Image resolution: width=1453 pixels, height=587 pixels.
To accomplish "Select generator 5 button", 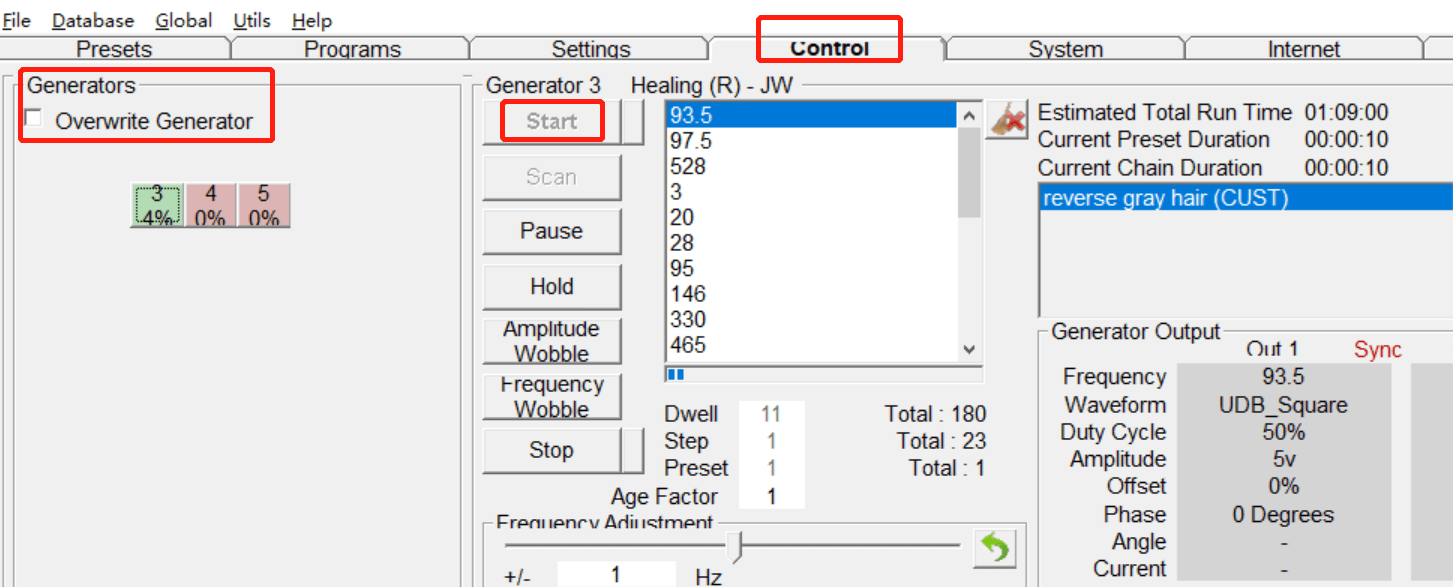I will [x=264, y=205].
